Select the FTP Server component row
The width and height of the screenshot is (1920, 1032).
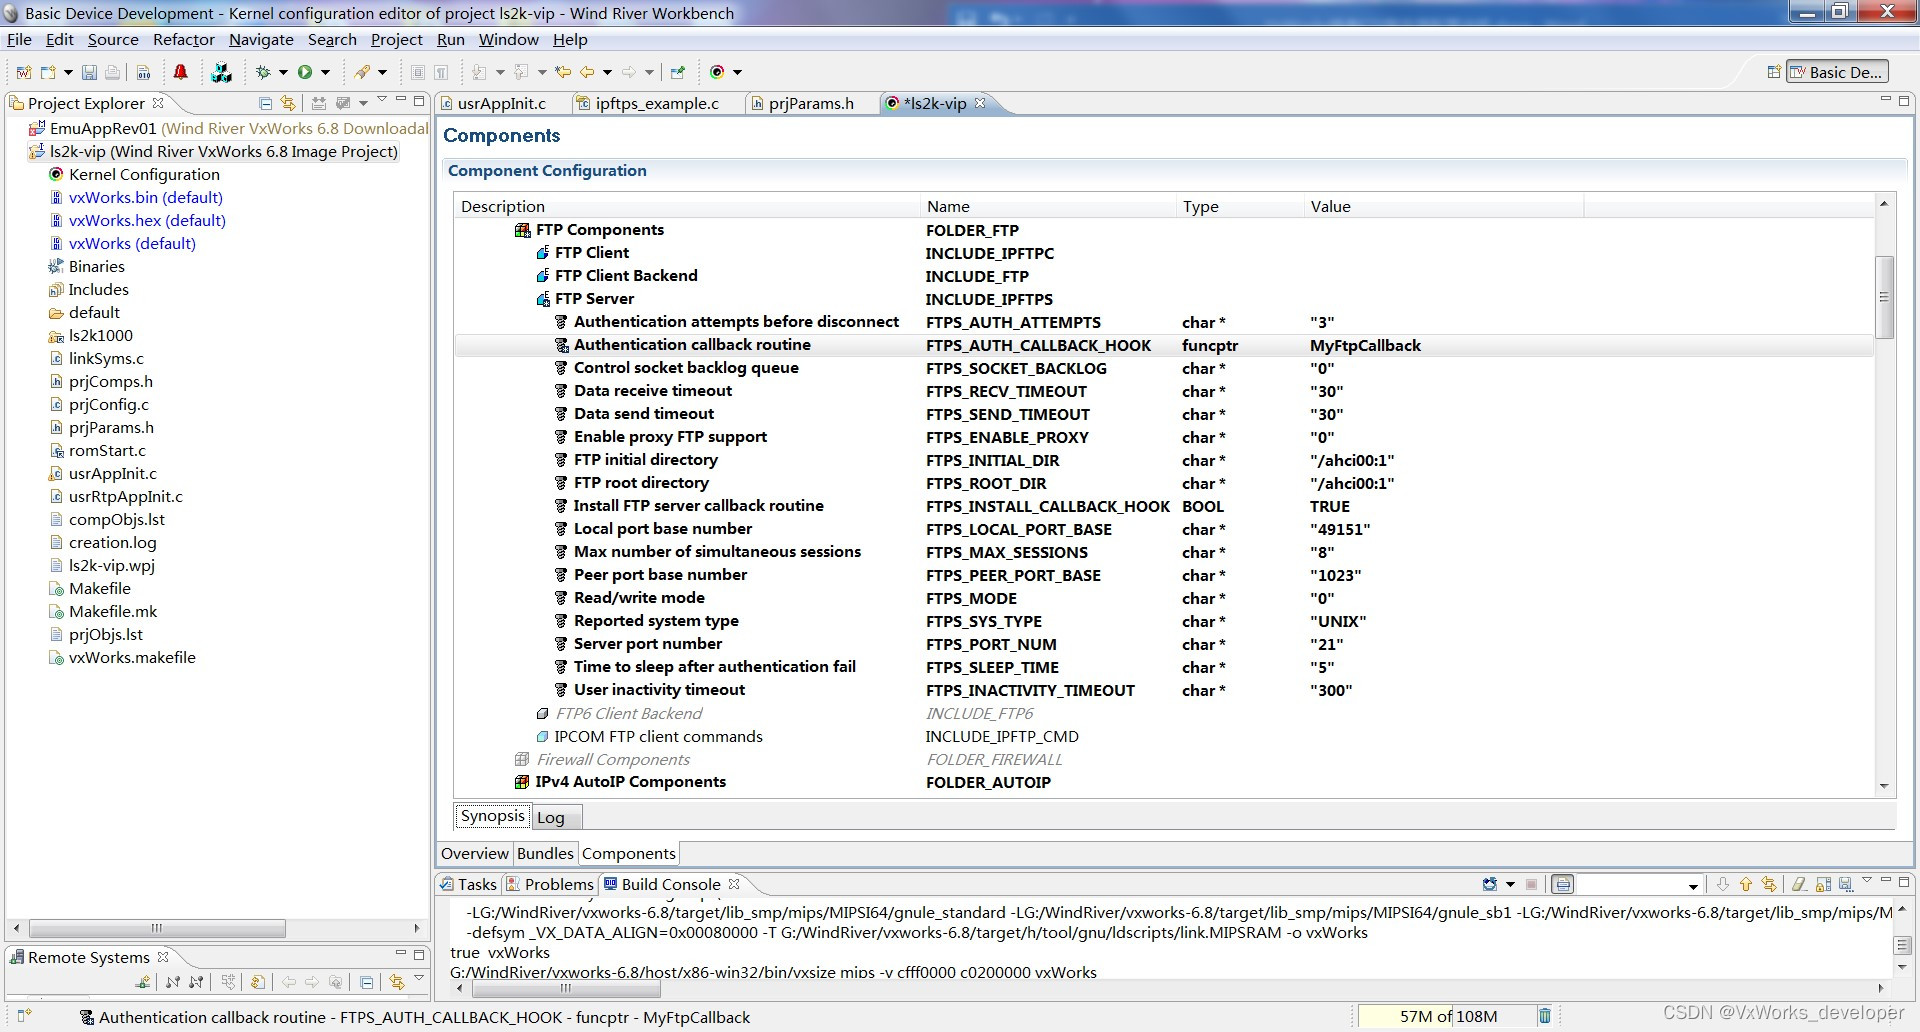click(1164, 299)
